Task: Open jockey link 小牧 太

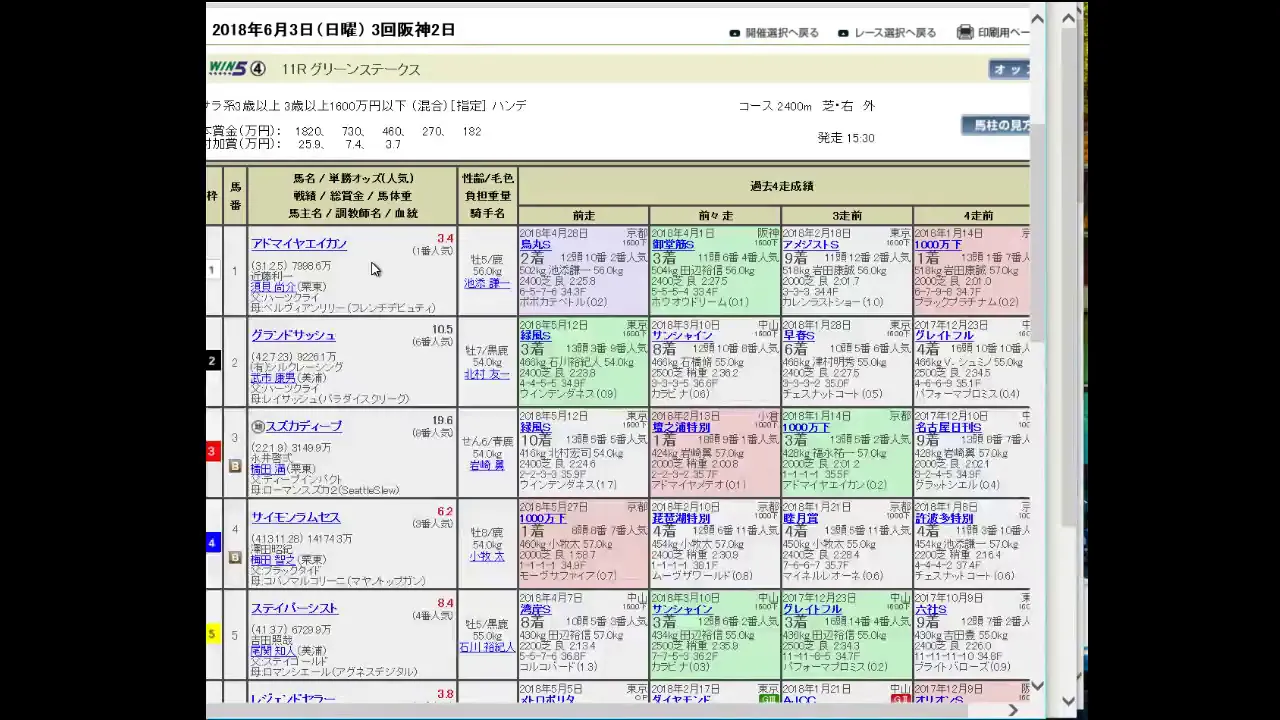Action: click(x=487, y=556)
